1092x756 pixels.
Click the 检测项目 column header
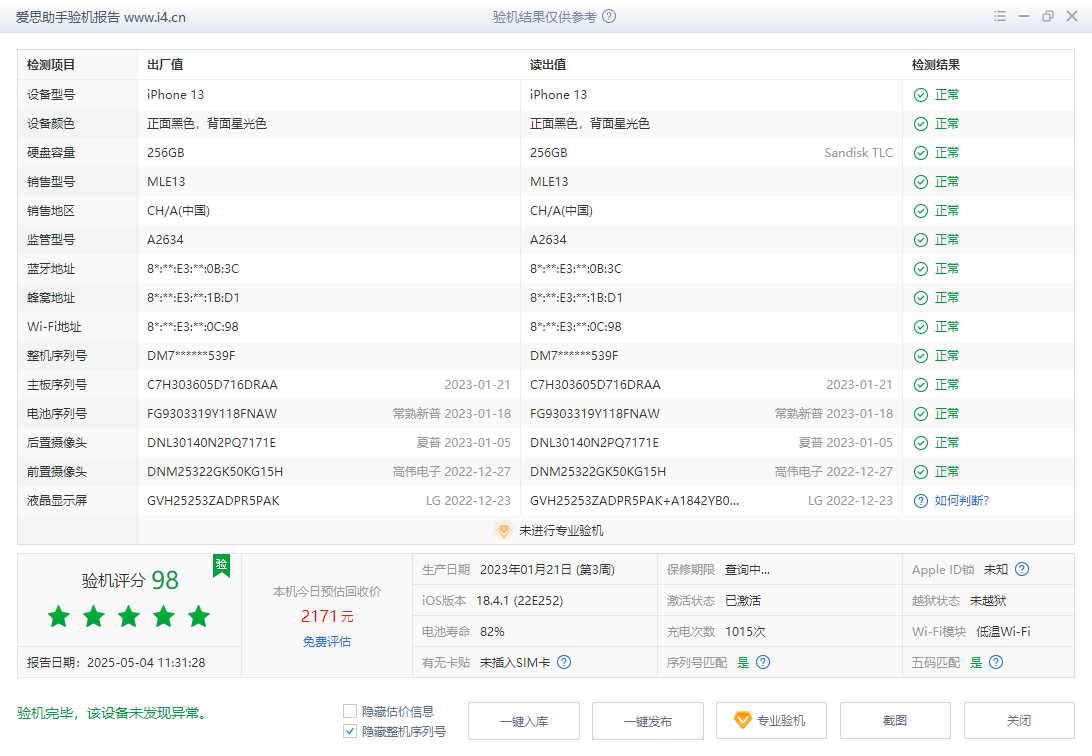pos(51,65)
